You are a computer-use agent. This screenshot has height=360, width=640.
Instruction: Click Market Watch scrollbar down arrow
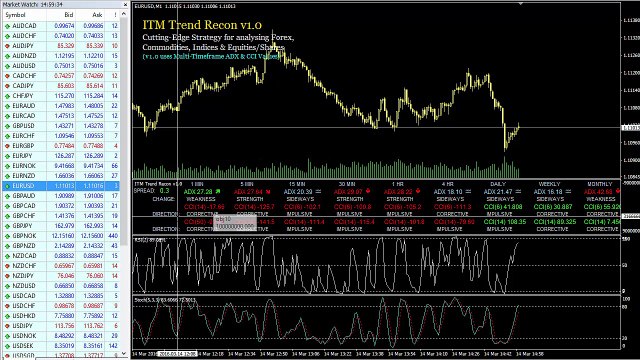[x=124, y=353]
